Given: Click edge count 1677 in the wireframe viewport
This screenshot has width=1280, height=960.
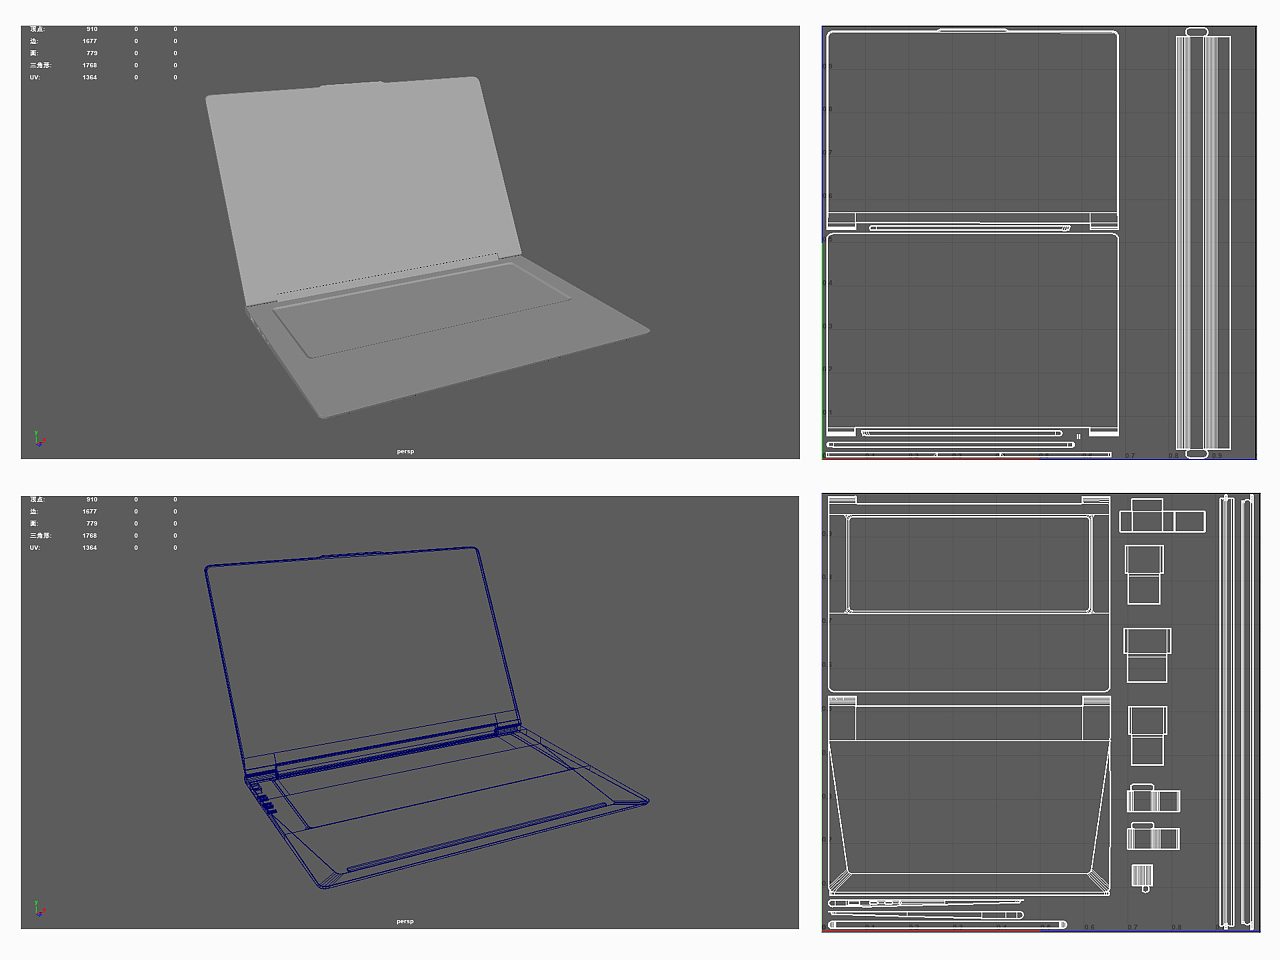Looking at the screenshot, I should click(x=90, y=511).
